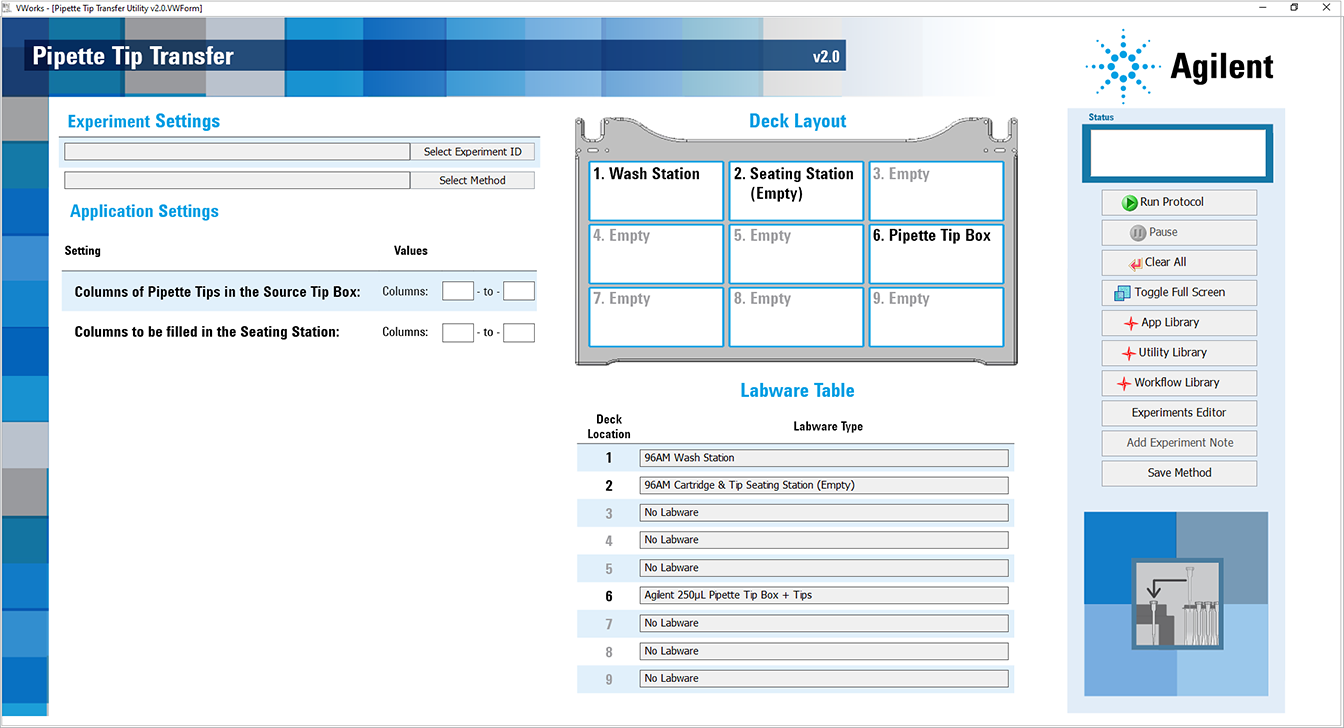Click the Method name text field
This screenshot has height=728, width=1344.
point(237,181)
